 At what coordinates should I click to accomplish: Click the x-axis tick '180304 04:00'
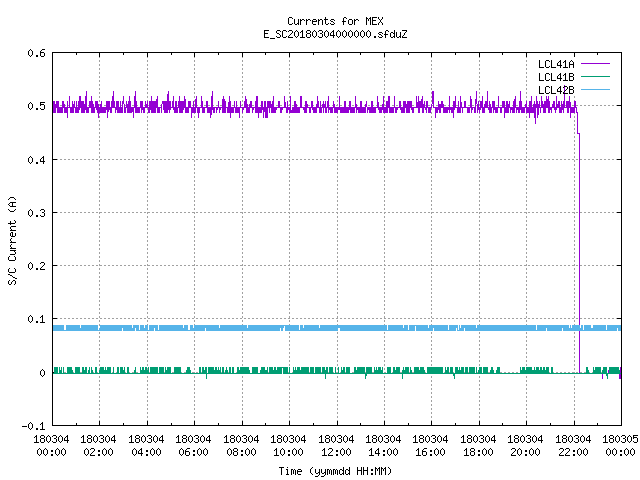click(x=147, y=446)
